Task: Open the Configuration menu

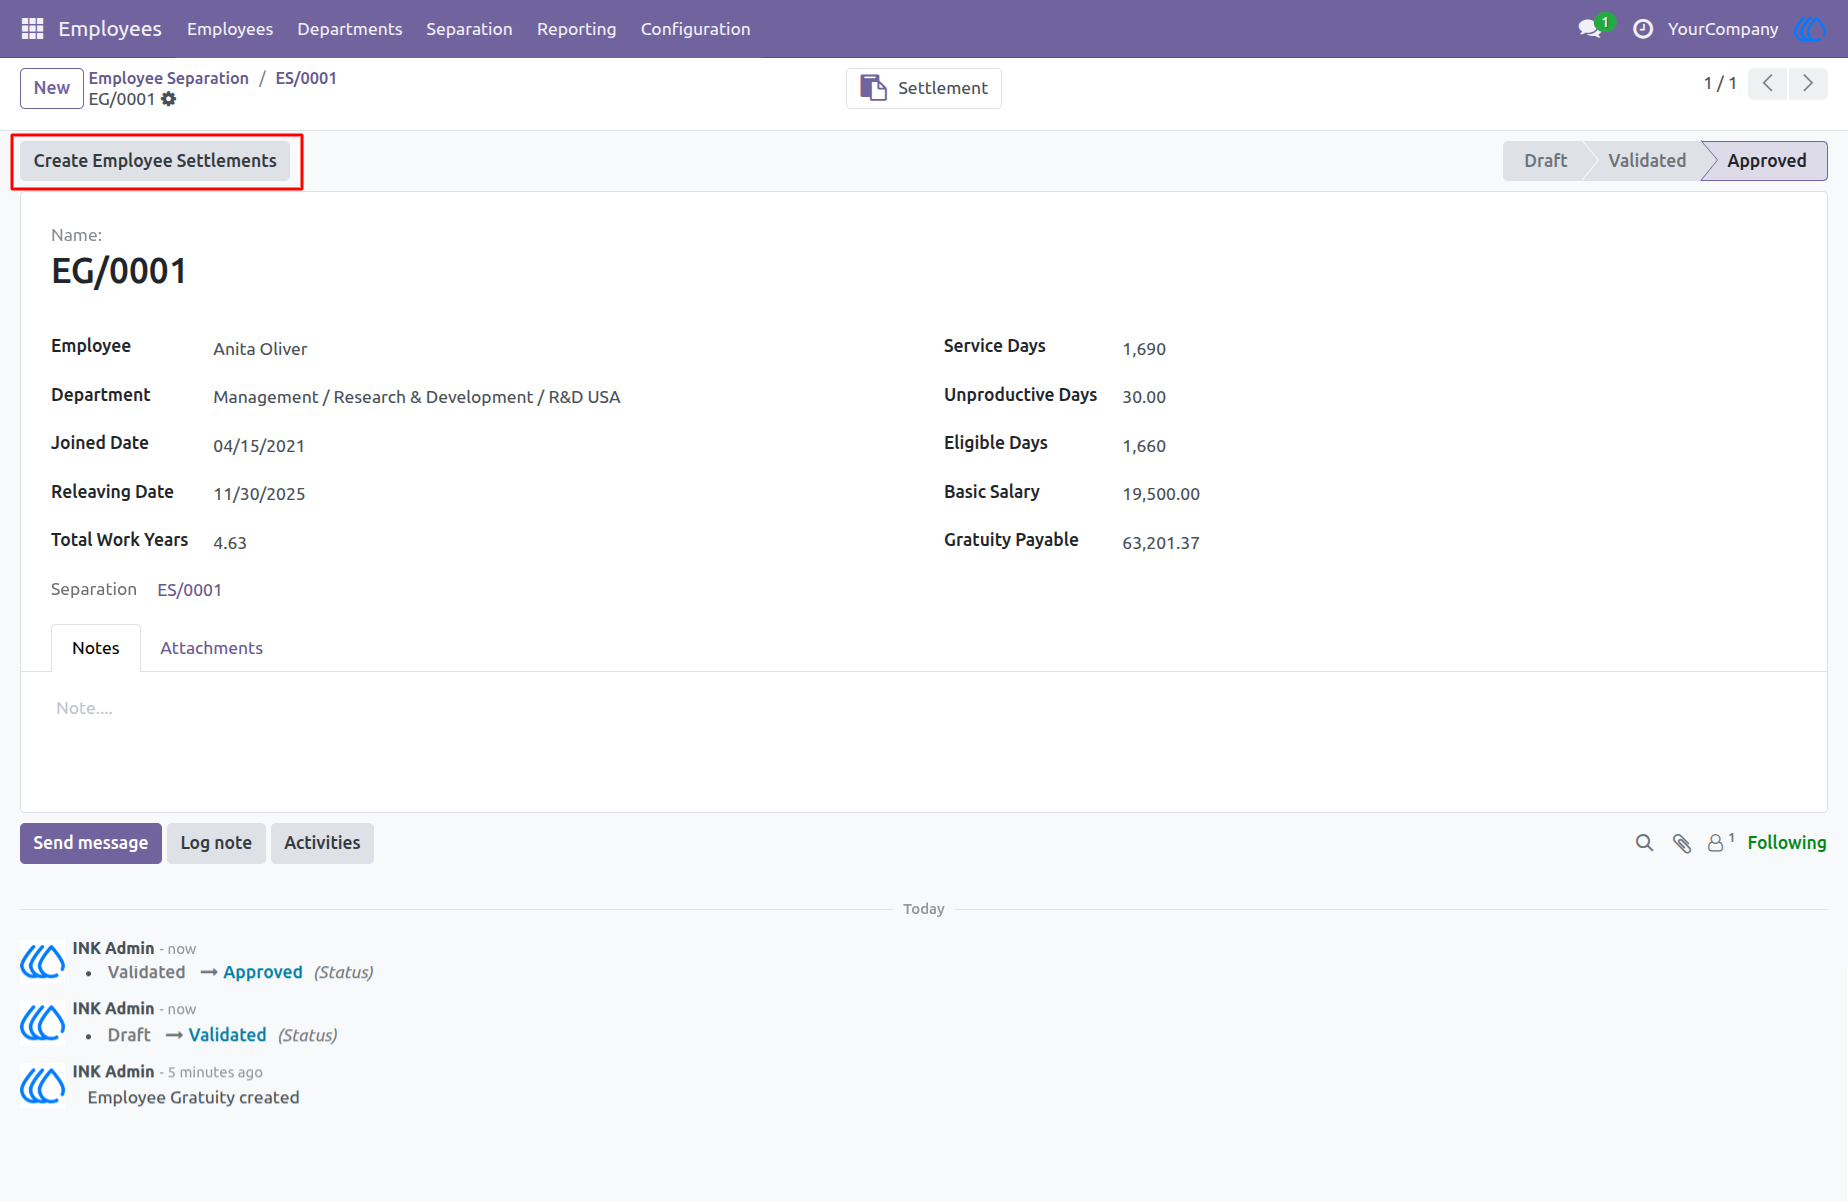Action: point(696,29)
